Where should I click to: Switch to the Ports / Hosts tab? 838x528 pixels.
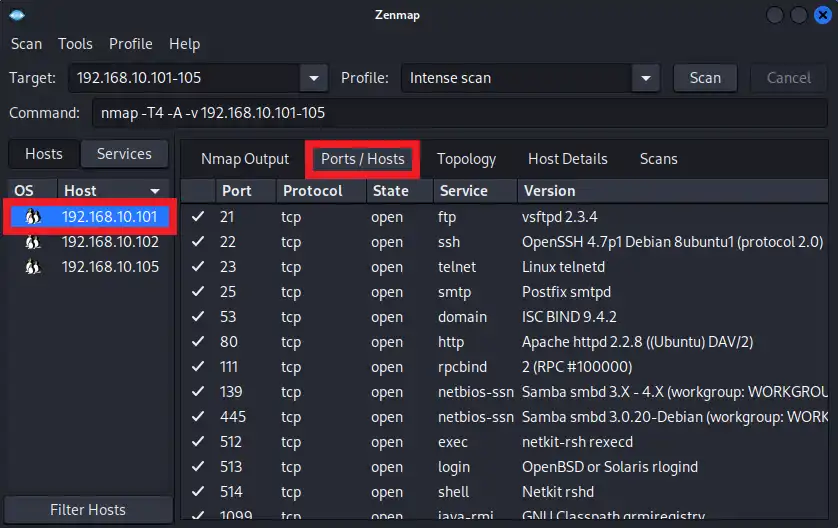tap(362, 159)
